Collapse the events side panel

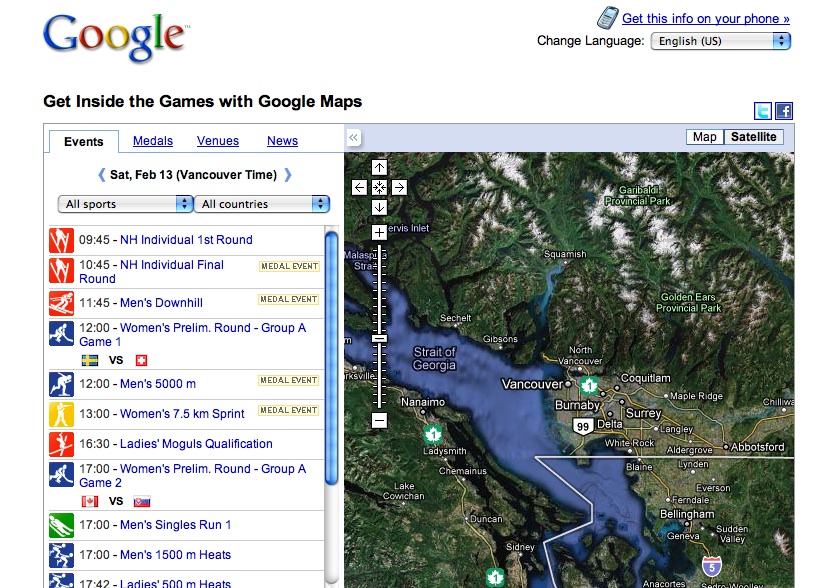(354, 138)
